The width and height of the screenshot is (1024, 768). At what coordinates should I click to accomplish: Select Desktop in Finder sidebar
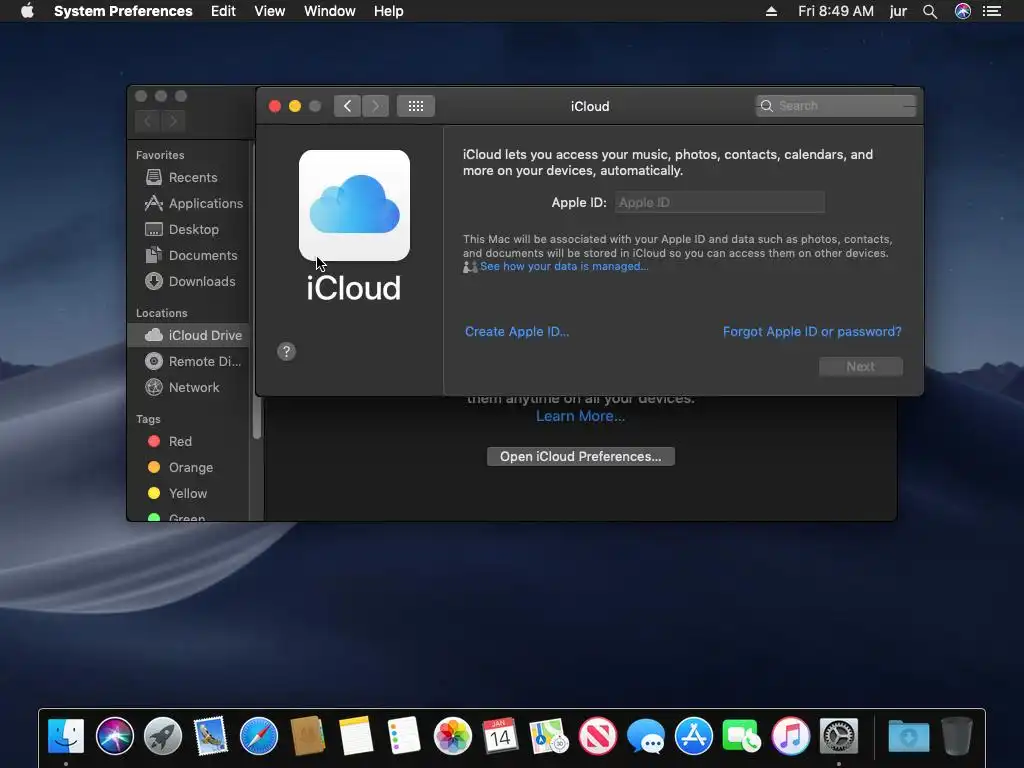click(x=189, y=230)
